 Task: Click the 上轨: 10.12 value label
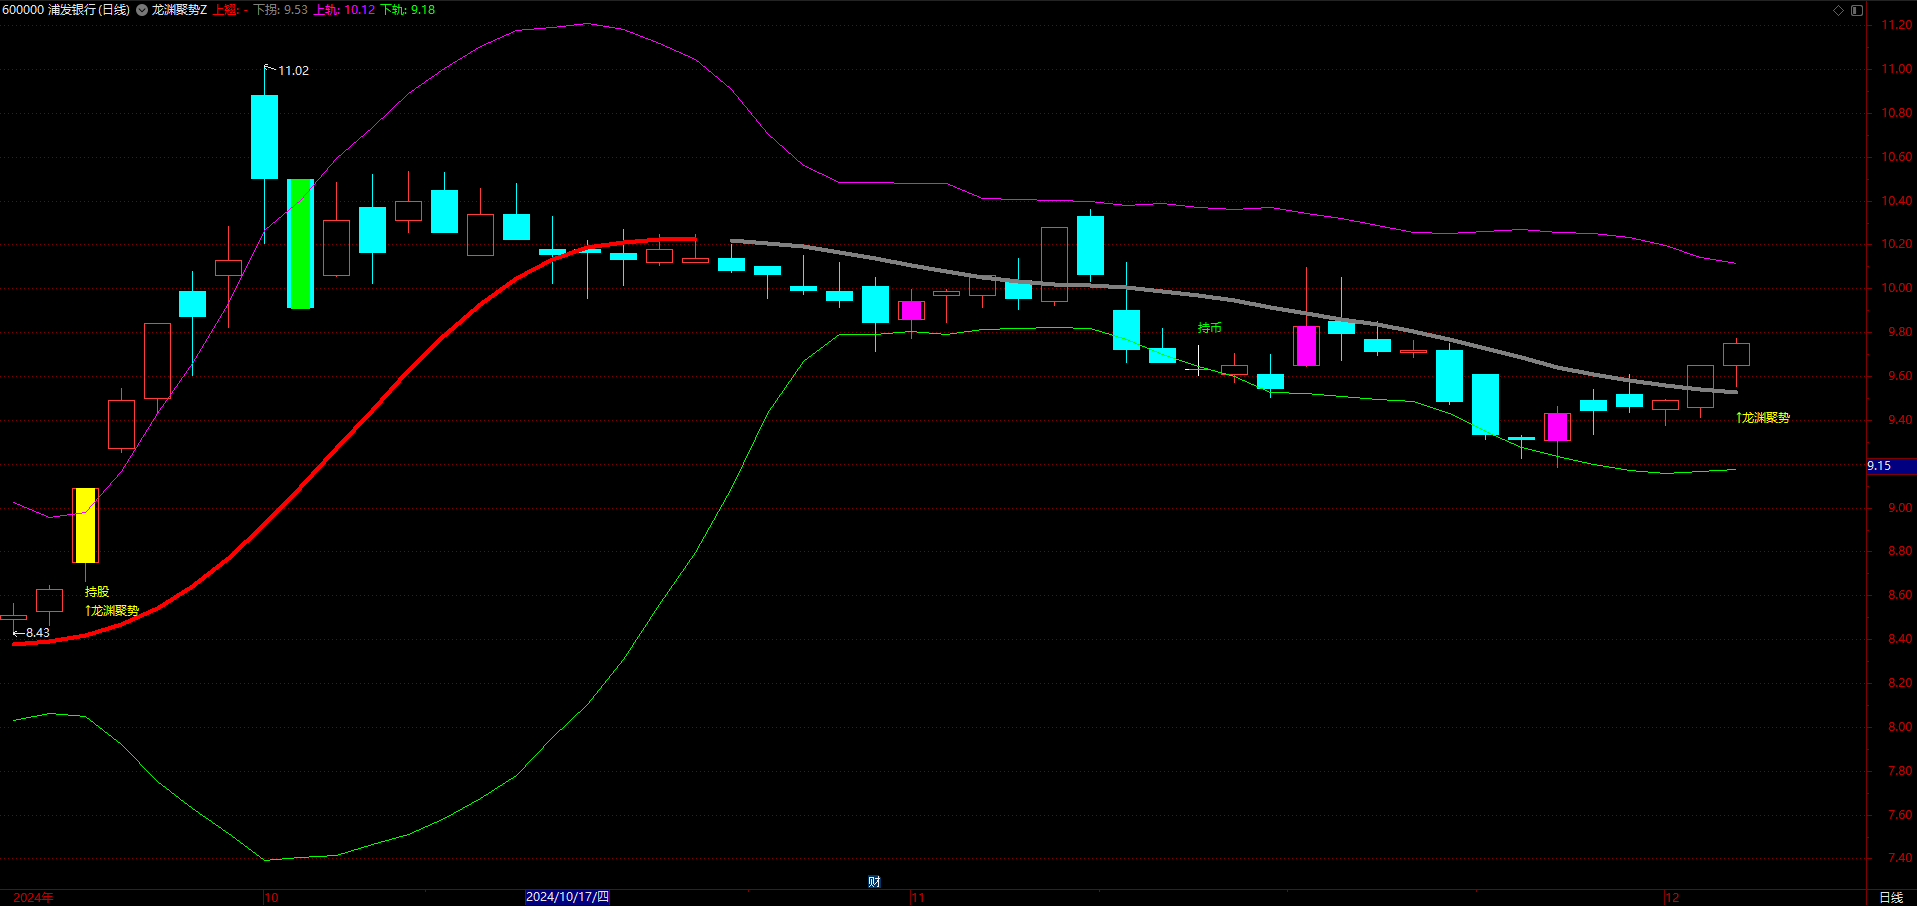pos(345,10)
